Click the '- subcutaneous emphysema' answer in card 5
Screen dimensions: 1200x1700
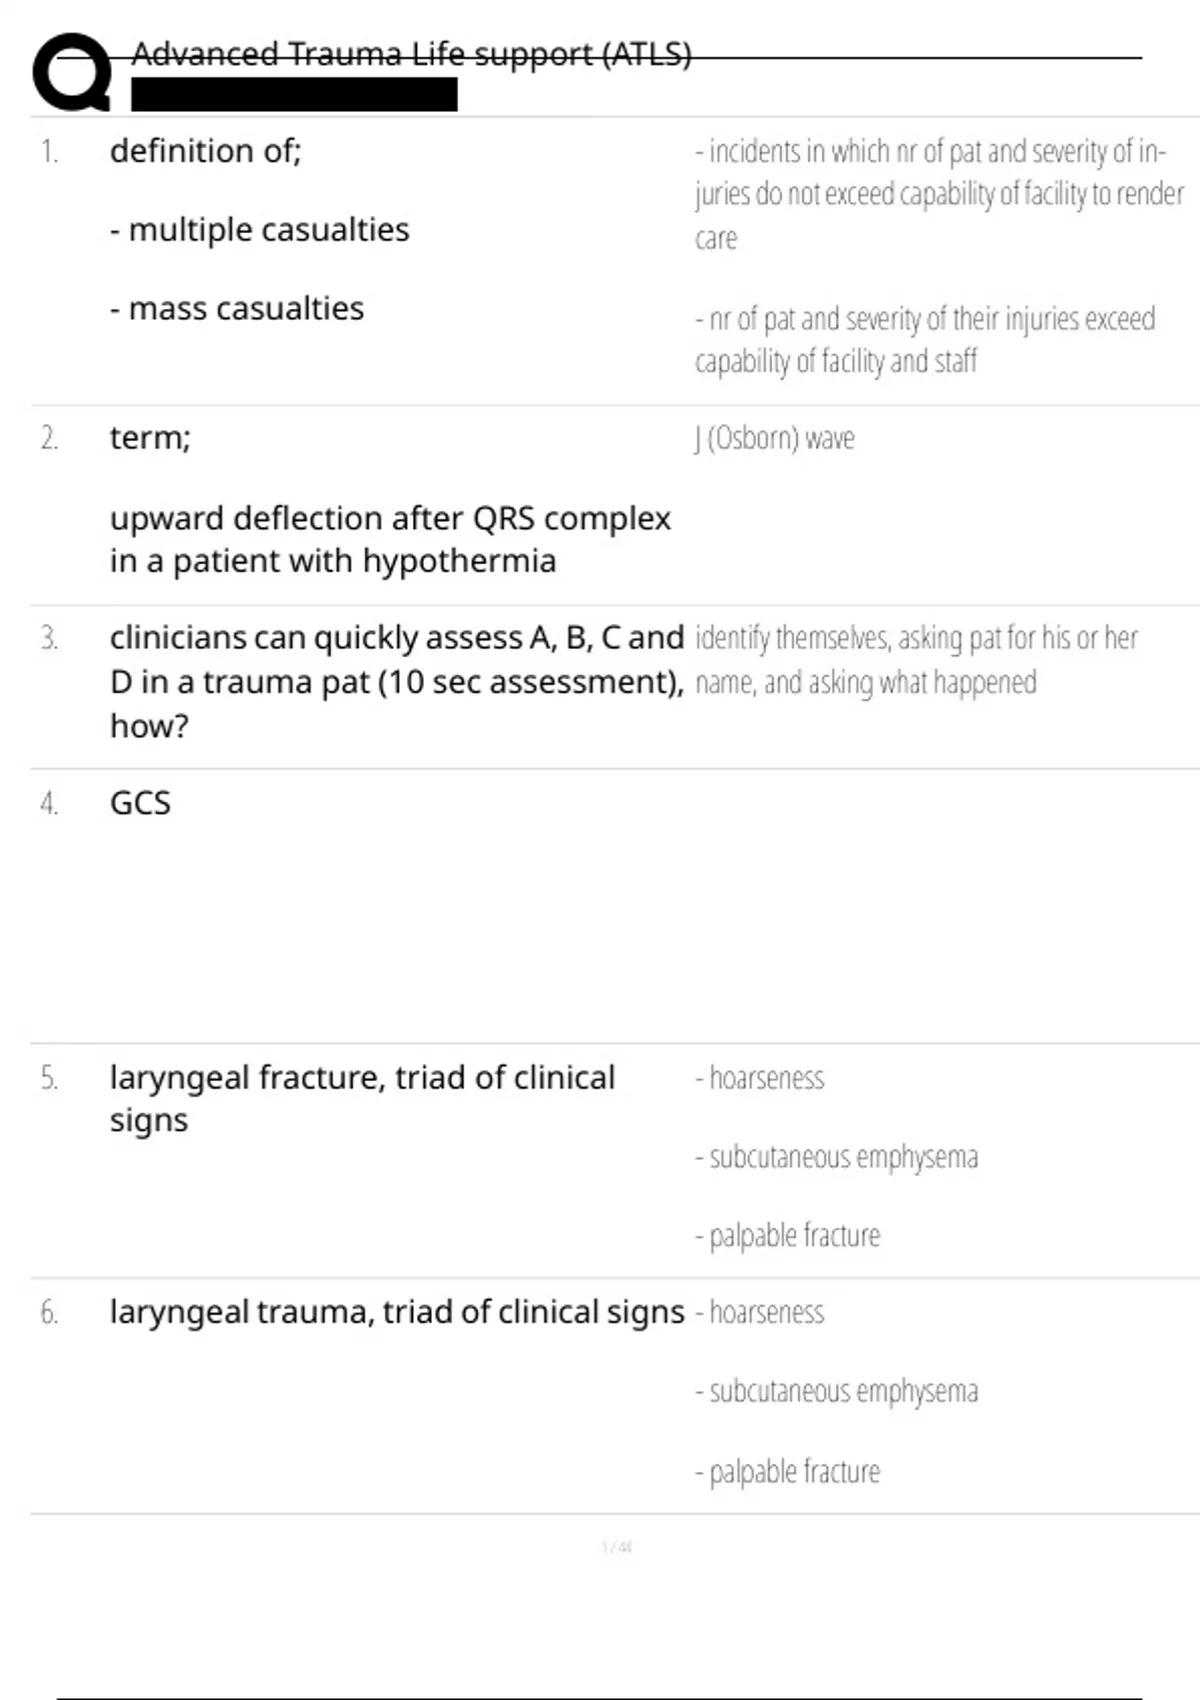(x=837, y=1157)
